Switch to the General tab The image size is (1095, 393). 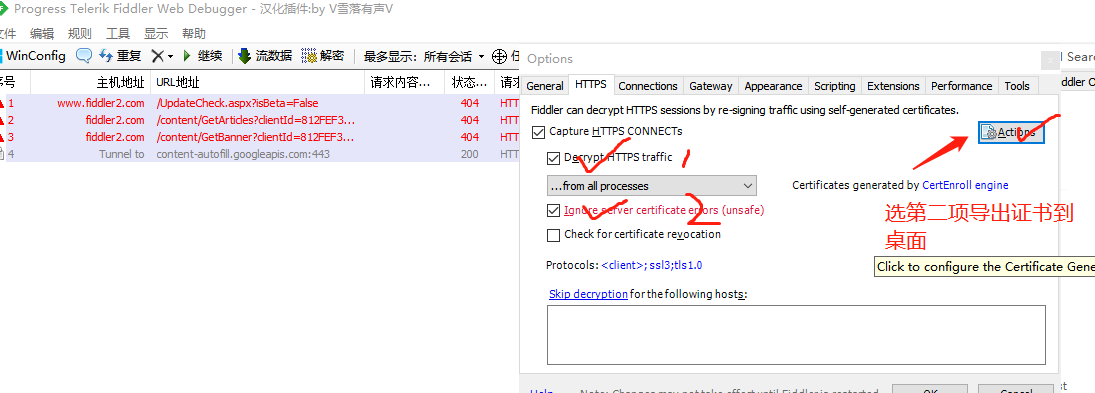click(545, 86)
